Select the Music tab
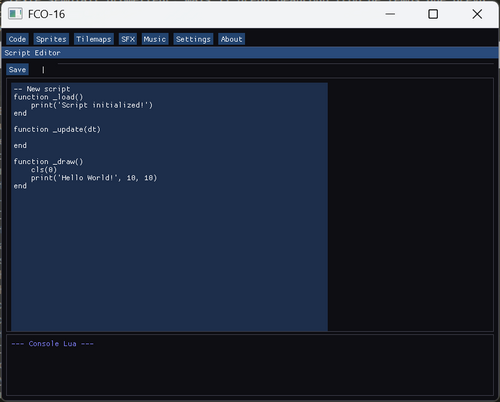Image resolution: width=500 pixels, height=402 pixels. [x=155, y=39]
